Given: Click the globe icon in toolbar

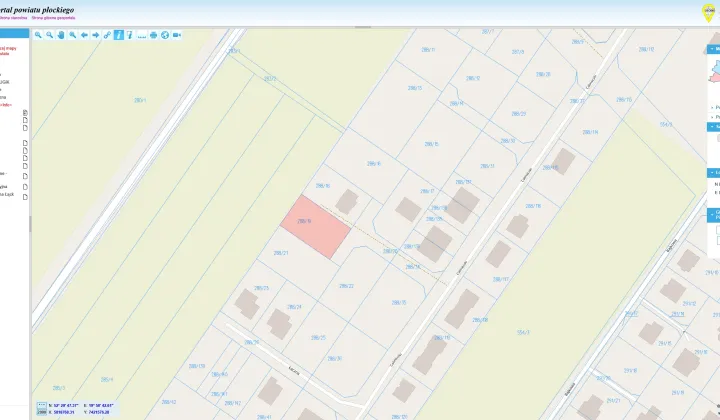Looking at the screenshot, I should coord(165,35).
